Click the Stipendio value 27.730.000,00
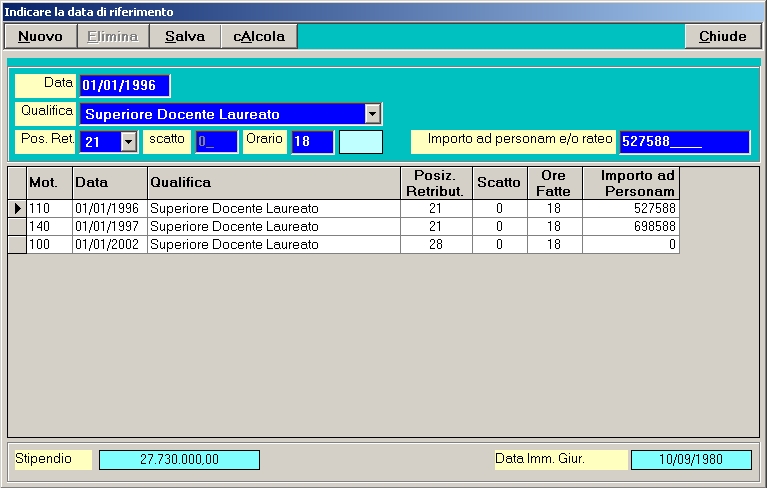Image resolution: width=767 pixels, height=488 pixels. (180, 460)
